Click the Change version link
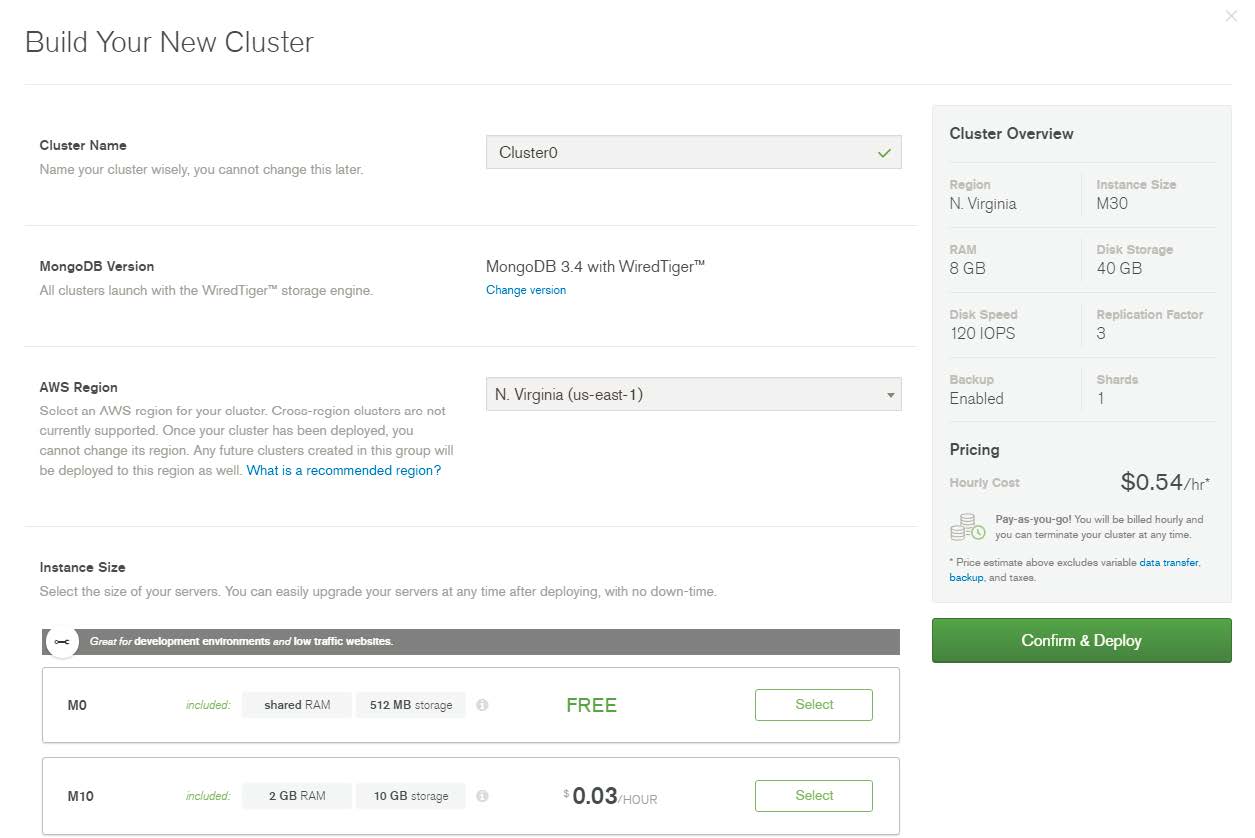 point(526,290)
